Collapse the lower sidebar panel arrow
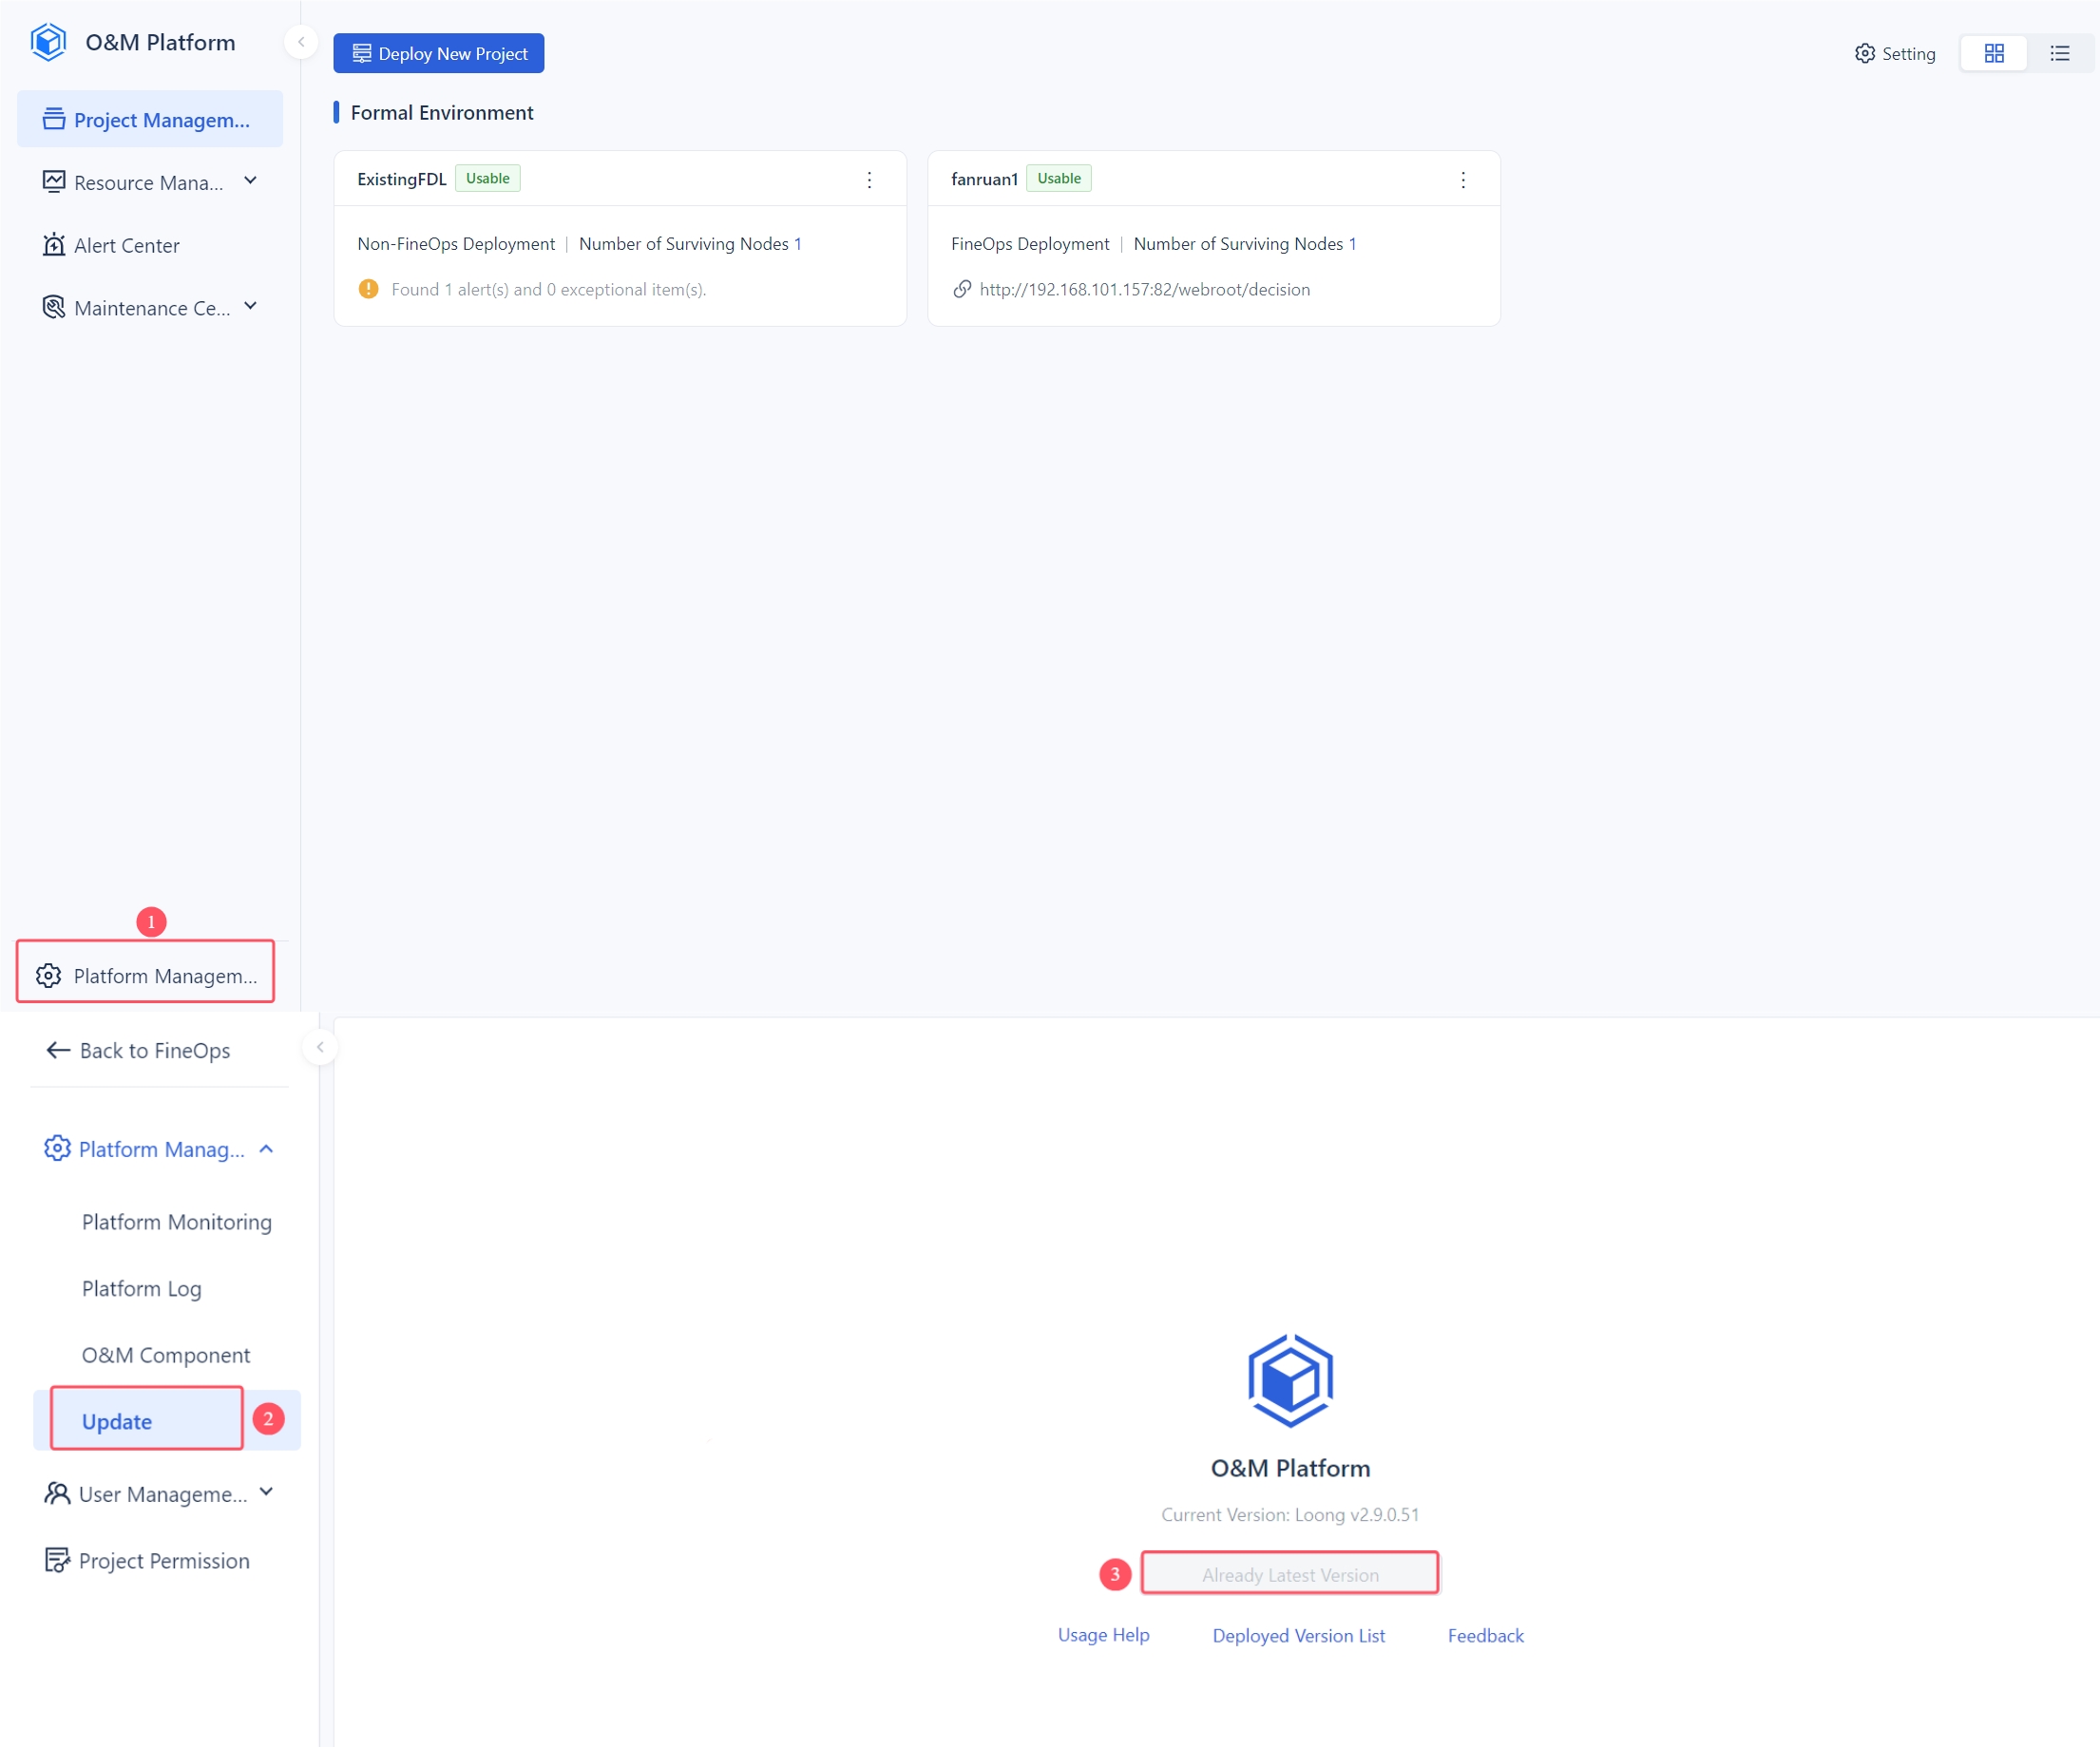The height and width of the screenshot is (1747, 2100). point(320,1047)
